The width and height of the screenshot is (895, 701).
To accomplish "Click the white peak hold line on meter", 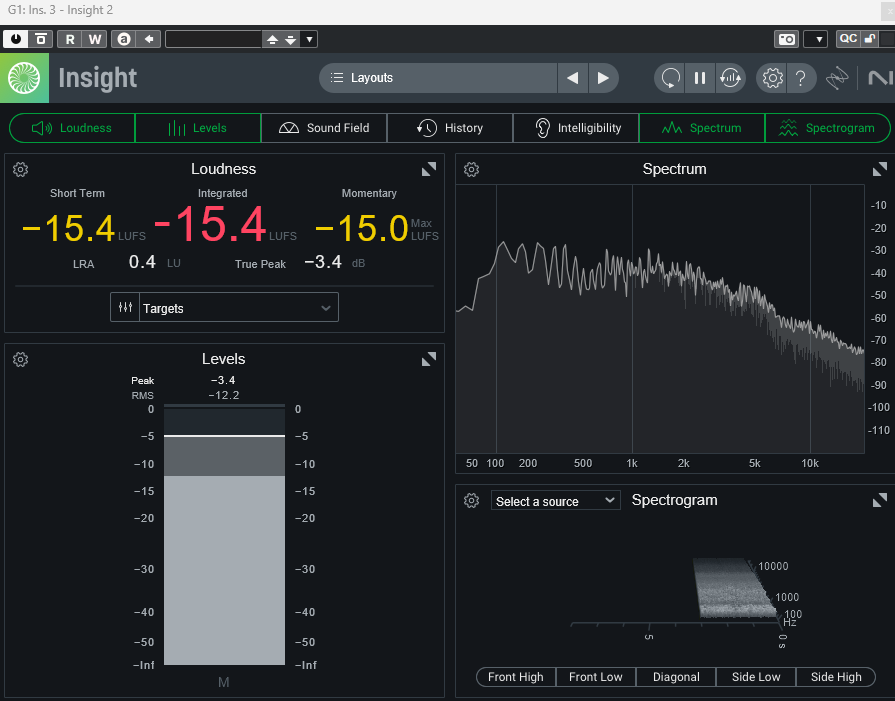I will click(x=224, y=436).
